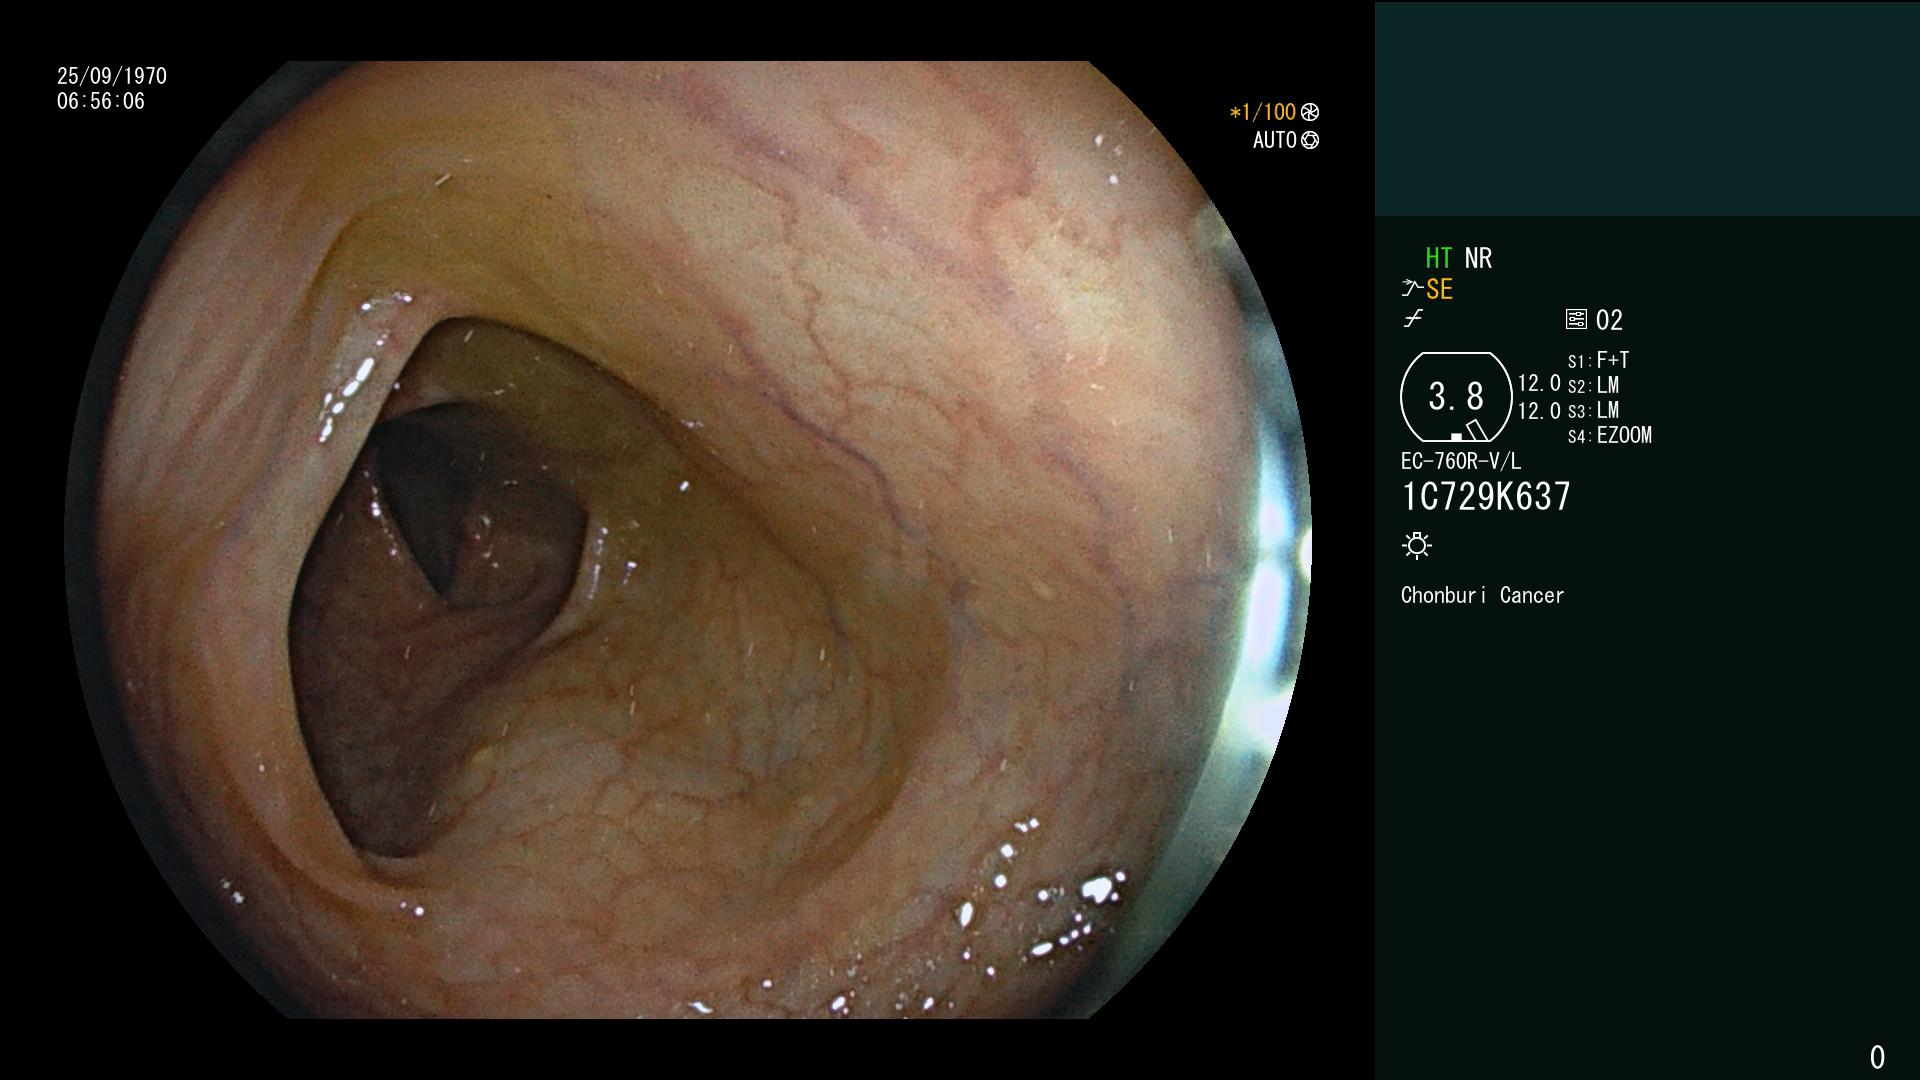The height and width of the screenshot is (1080, 1920).
Task: Click the S4: EZOOM switch assignment
Action: 1610,435
